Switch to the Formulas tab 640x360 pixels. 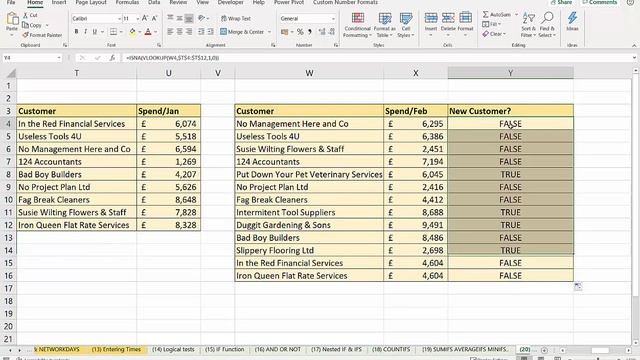tap(127, 2)
